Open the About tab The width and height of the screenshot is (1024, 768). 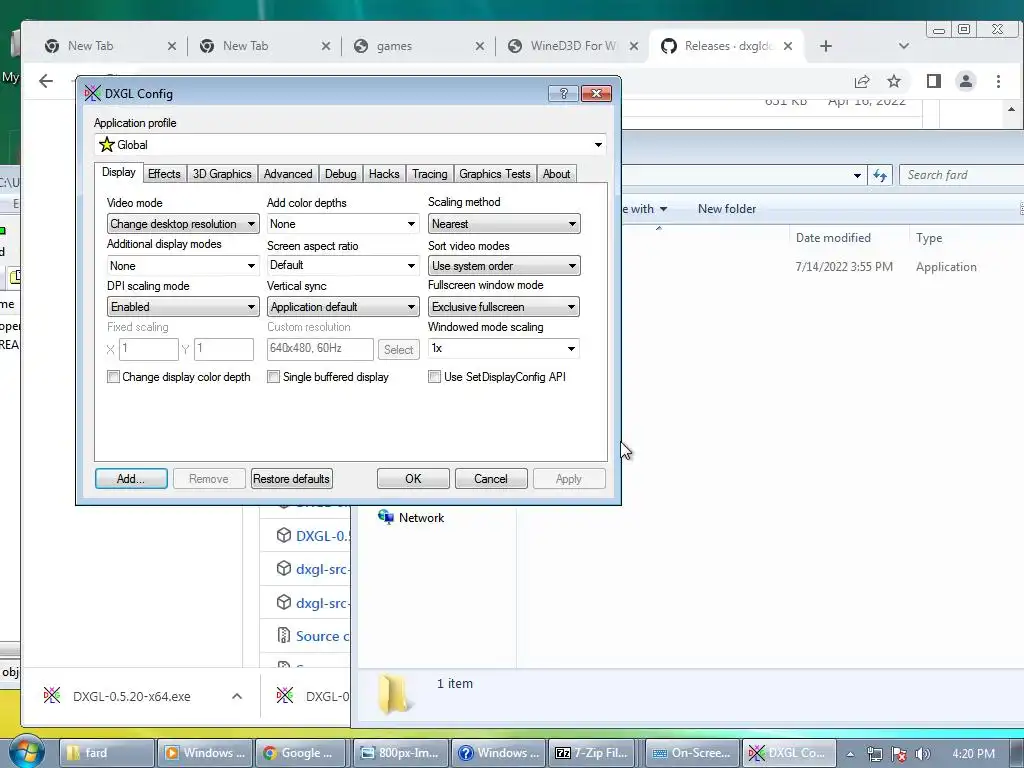pyautogui.click(x=556, y=174)
